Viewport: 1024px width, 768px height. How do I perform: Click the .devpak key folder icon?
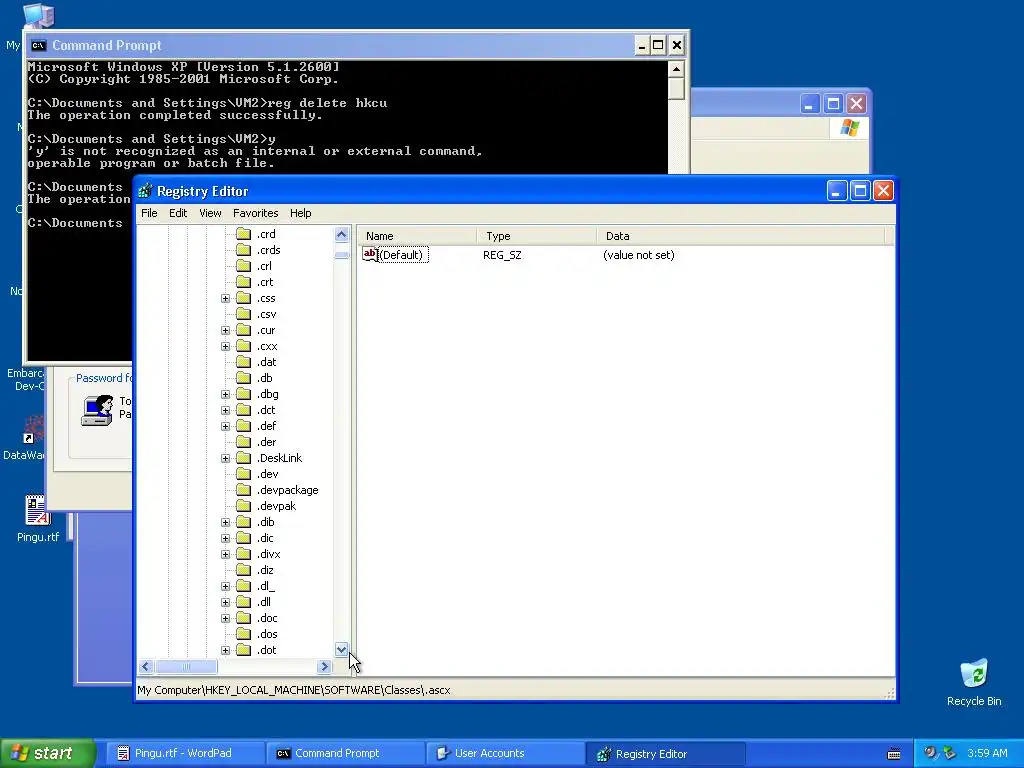coord(244,506)
